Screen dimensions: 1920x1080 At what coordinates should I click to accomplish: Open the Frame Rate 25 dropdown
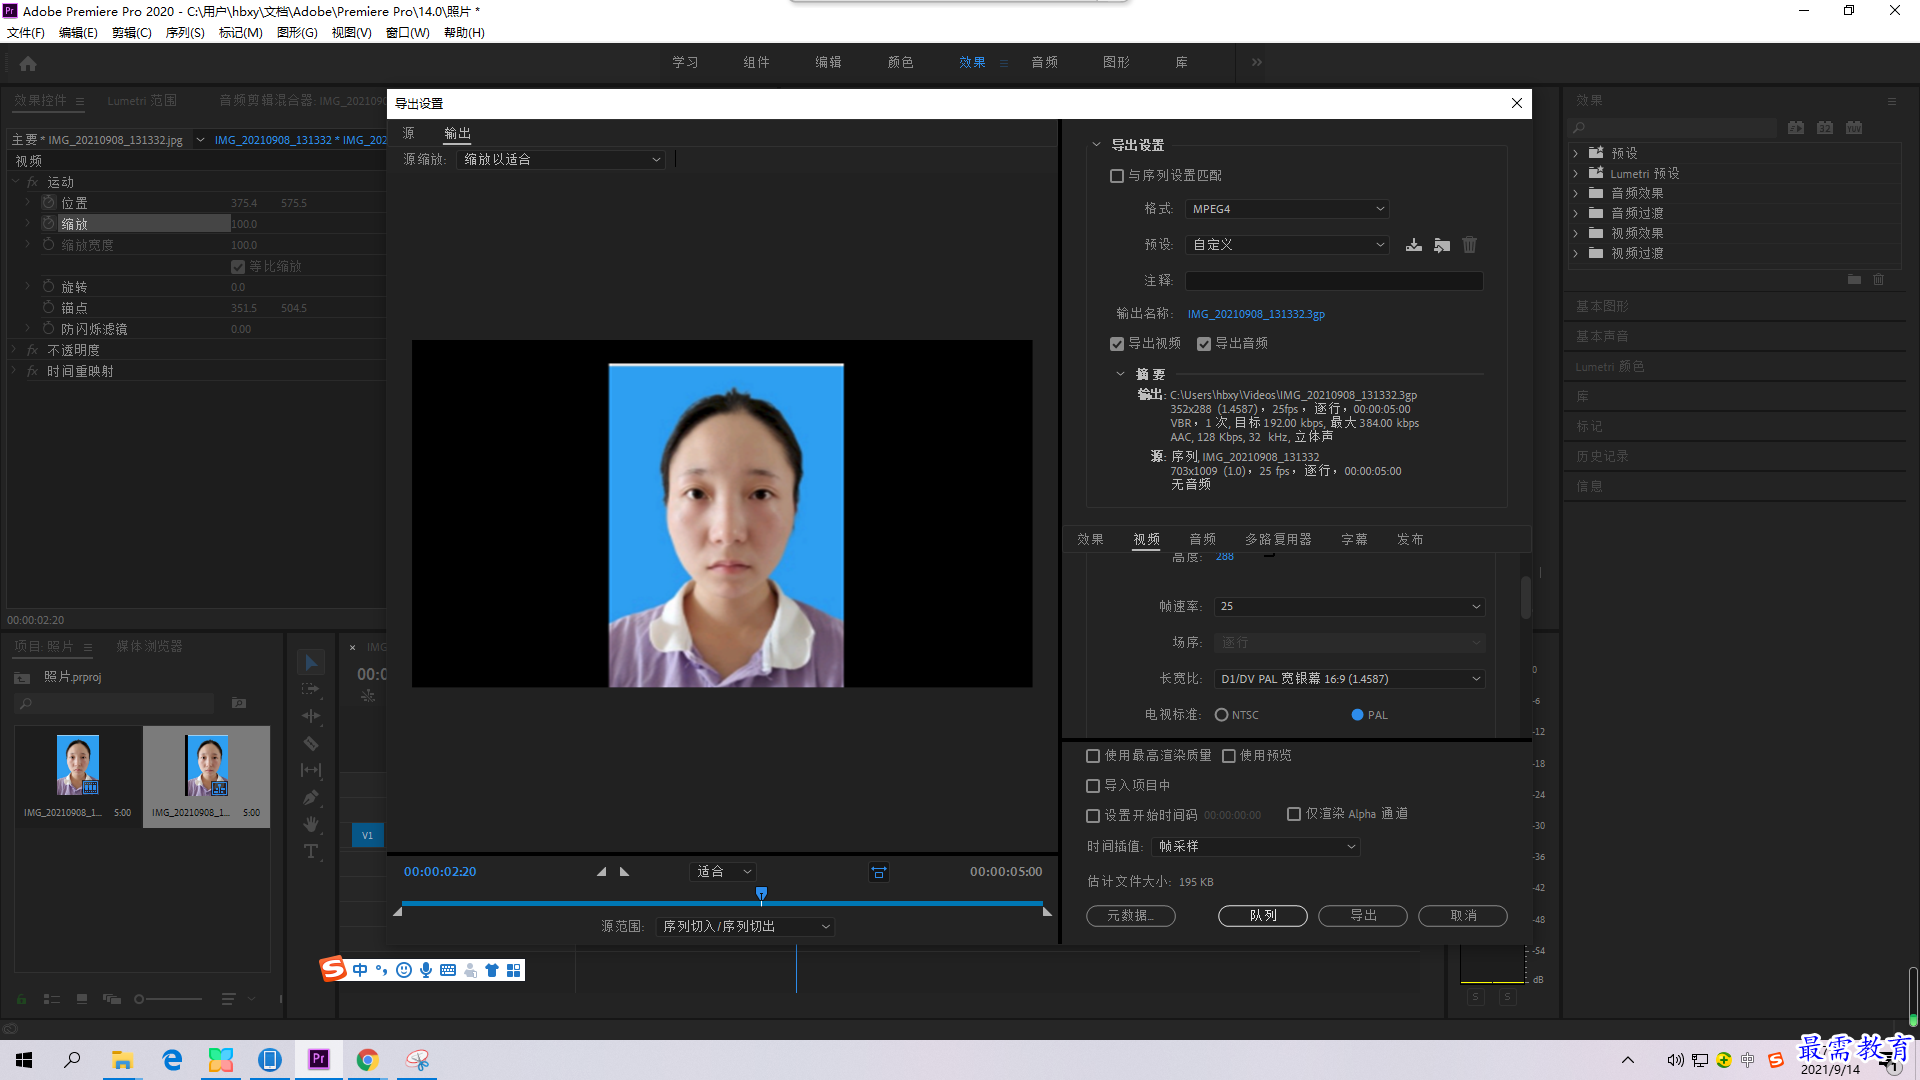pos(1349,607)
